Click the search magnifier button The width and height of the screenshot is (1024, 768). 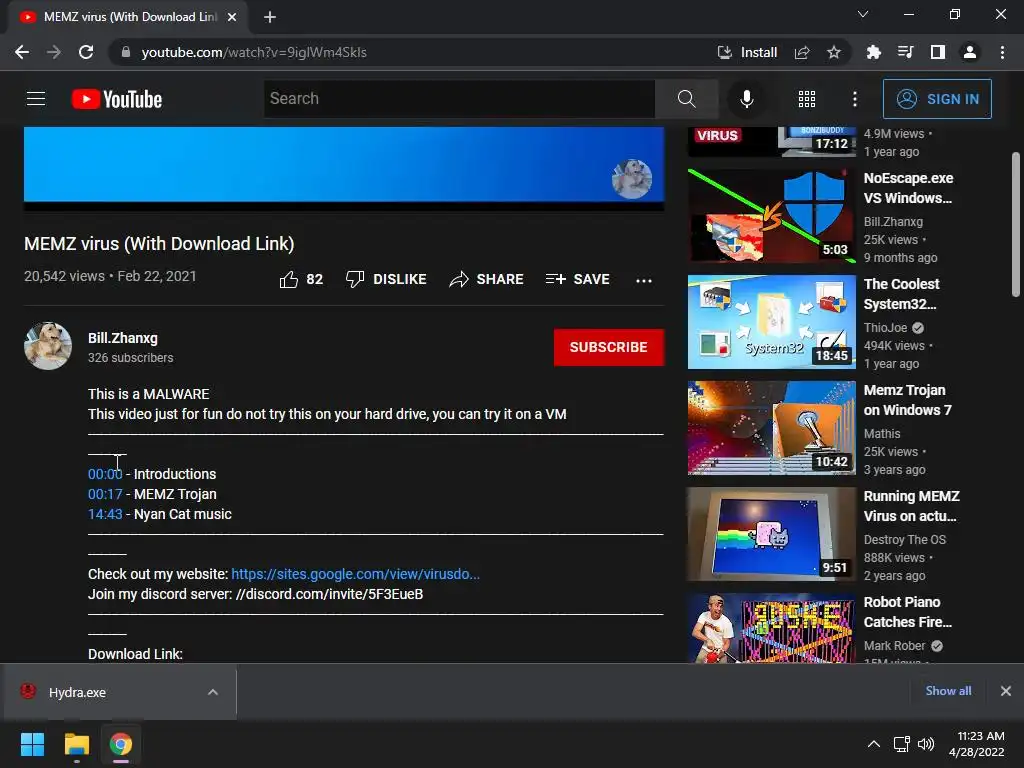point(686,99)
